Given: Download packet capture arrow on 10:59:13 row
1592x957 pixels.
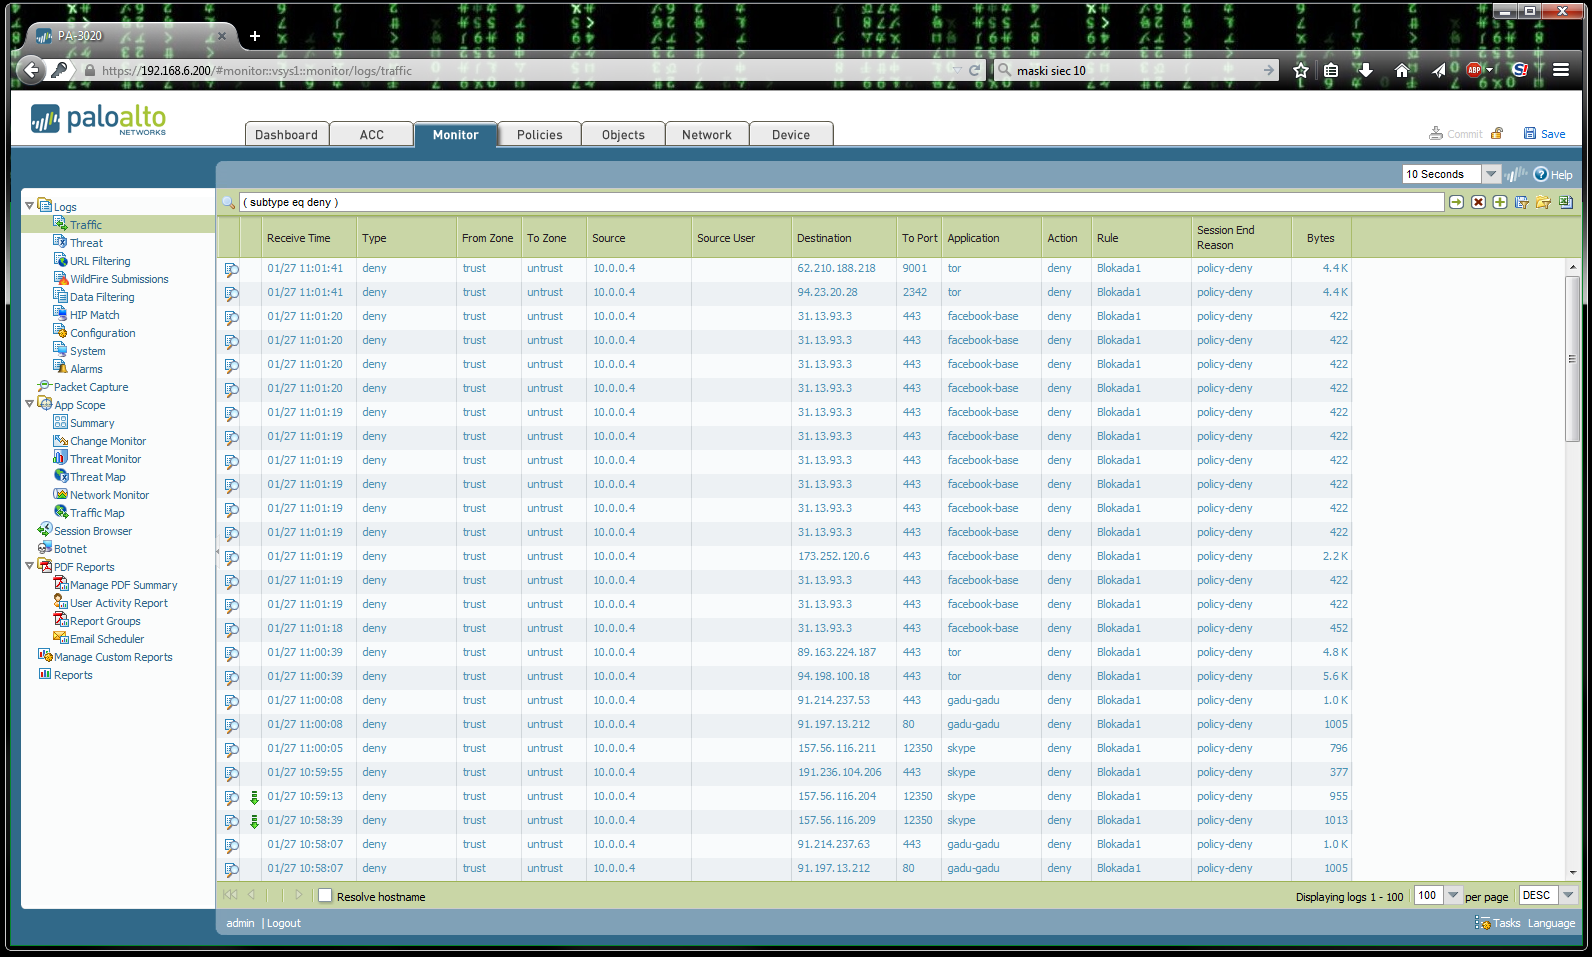Looking at the screenshot, I should [x=254, y=797].
